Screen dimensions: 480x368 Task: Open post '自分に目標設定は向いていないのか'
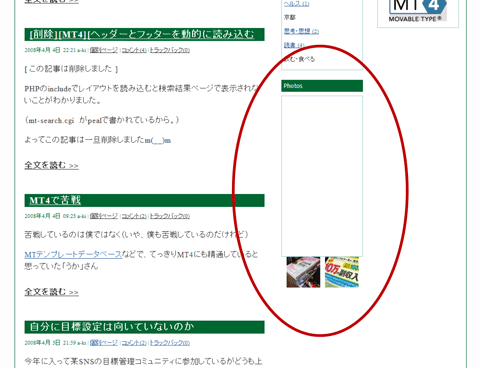112,327
